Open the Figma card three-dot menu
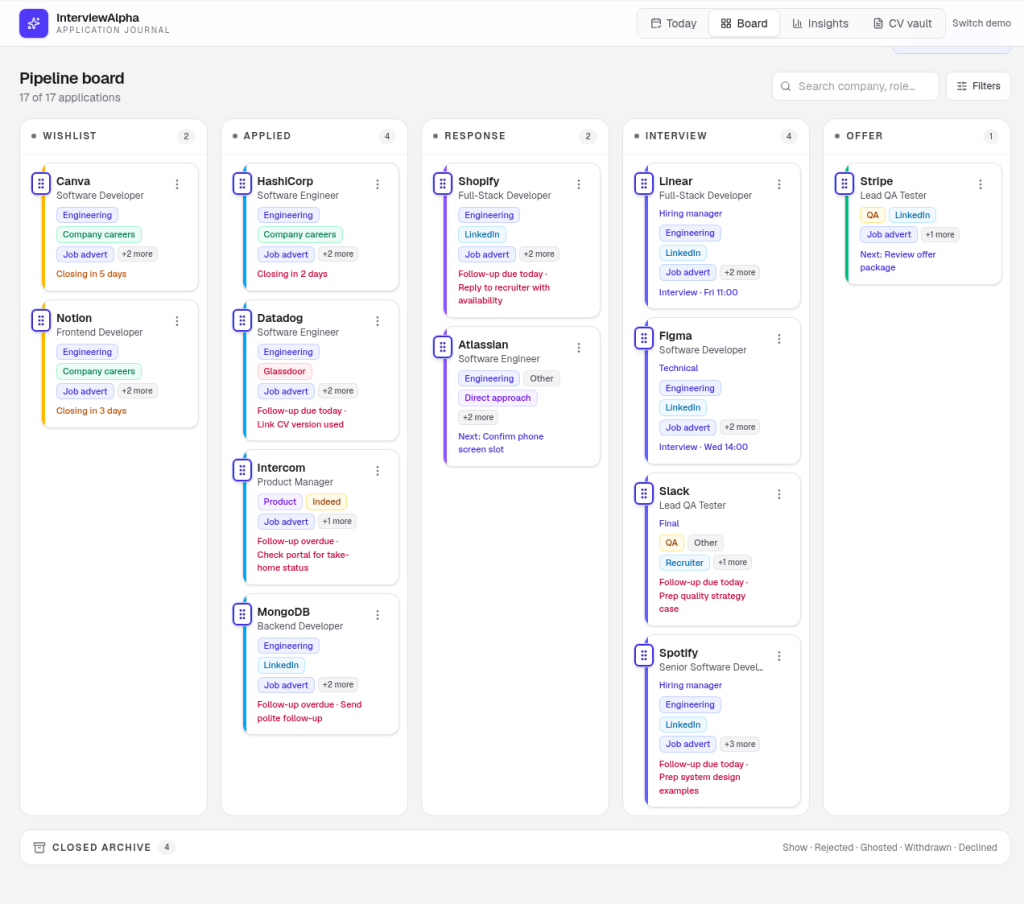This screenshot has height=904, width=1024. pyautogui.click(x=779, y=339)
